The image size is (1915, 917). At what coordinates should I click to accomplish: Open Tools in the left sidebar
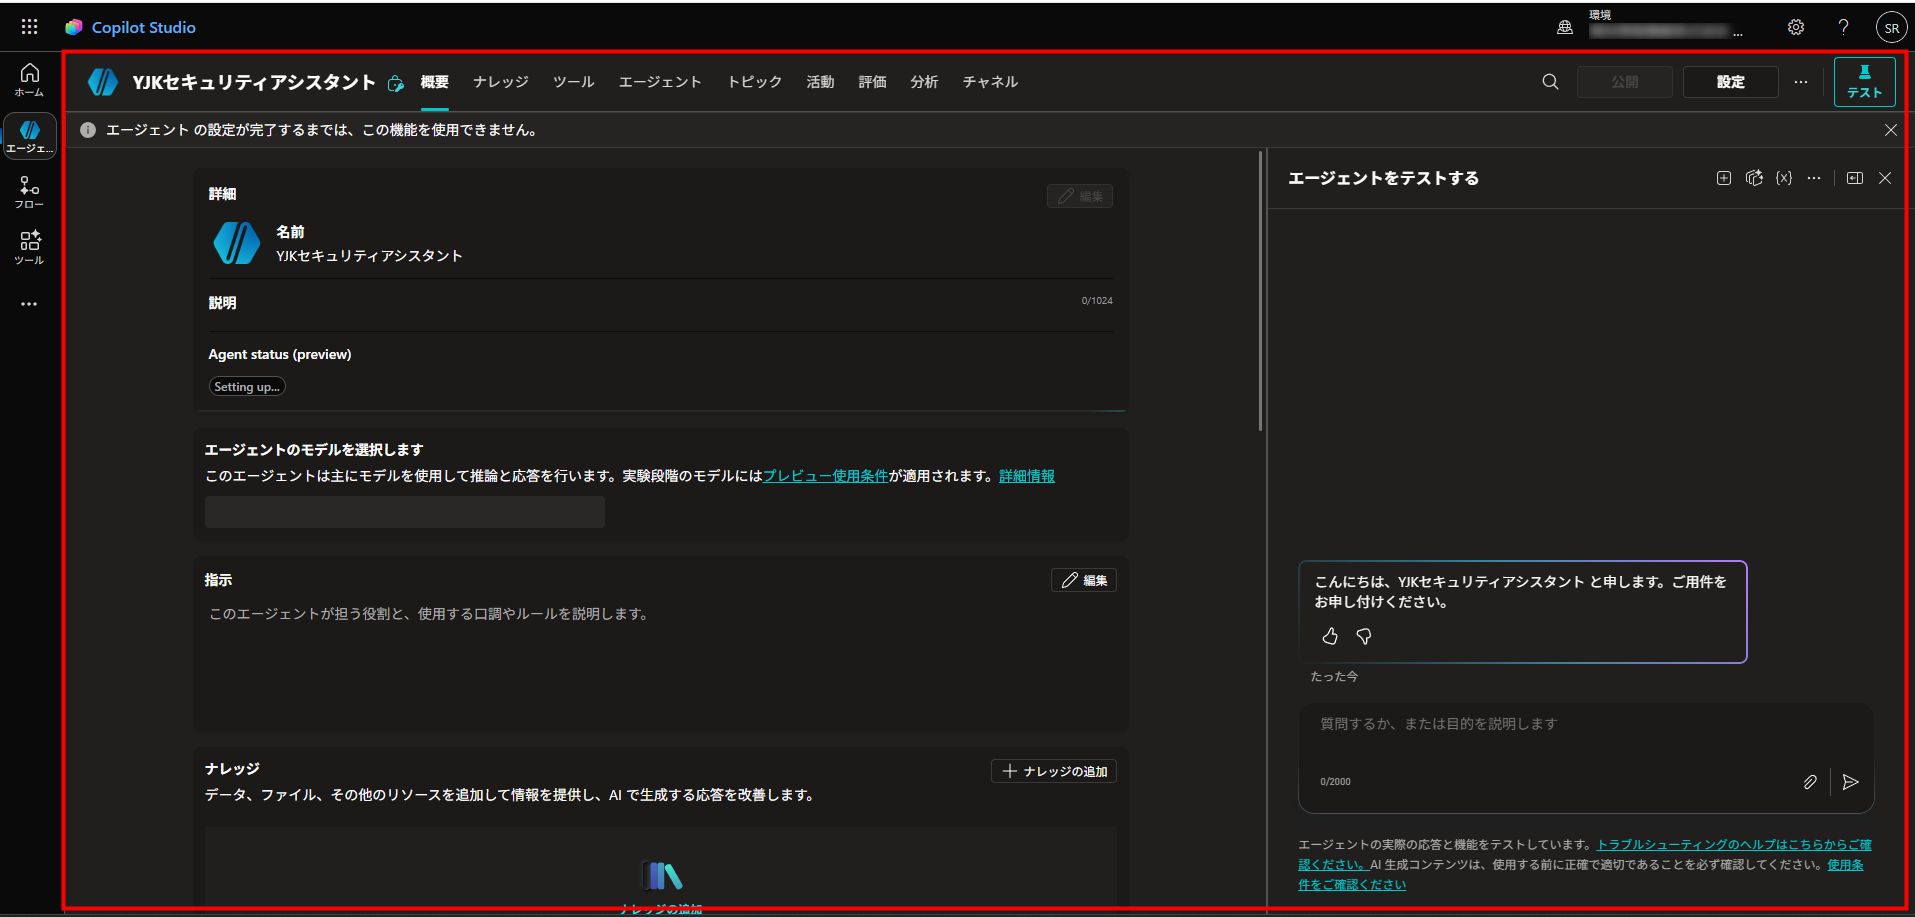pyautogui.click(x=29, y=248)
